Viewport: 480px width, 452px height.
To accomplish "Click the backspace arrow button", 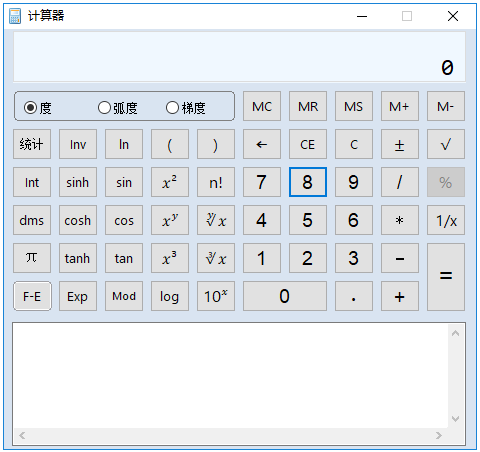I will click(x=262, y=144).
